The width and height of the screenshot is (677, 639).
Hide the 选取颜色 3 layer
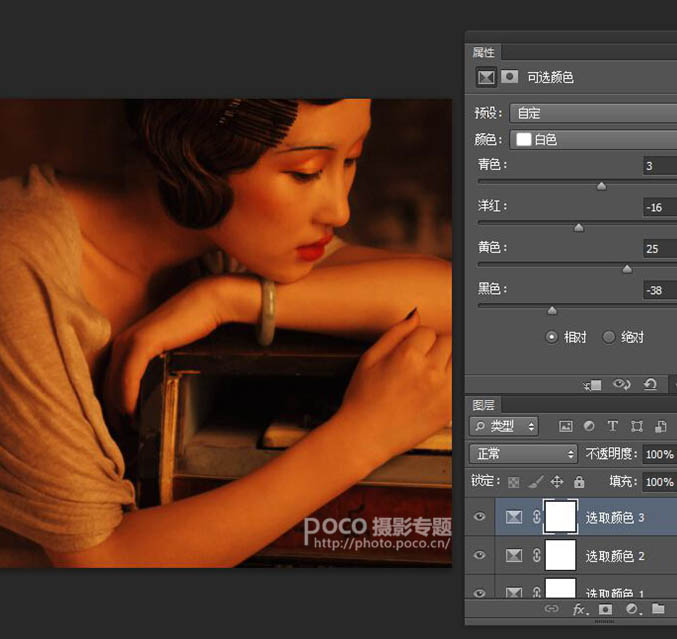coord(480,517)
